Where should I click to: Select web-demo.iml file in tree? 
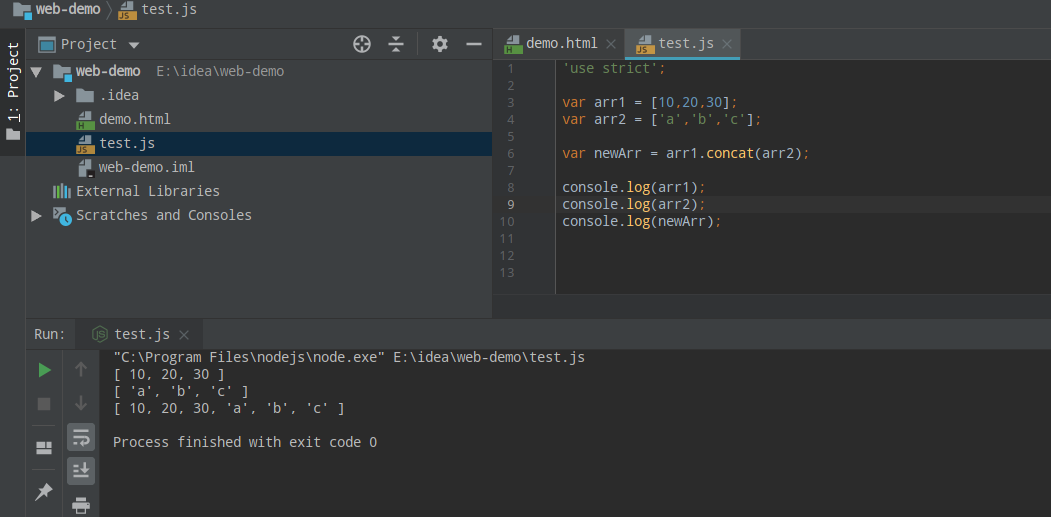pos(147,167)
